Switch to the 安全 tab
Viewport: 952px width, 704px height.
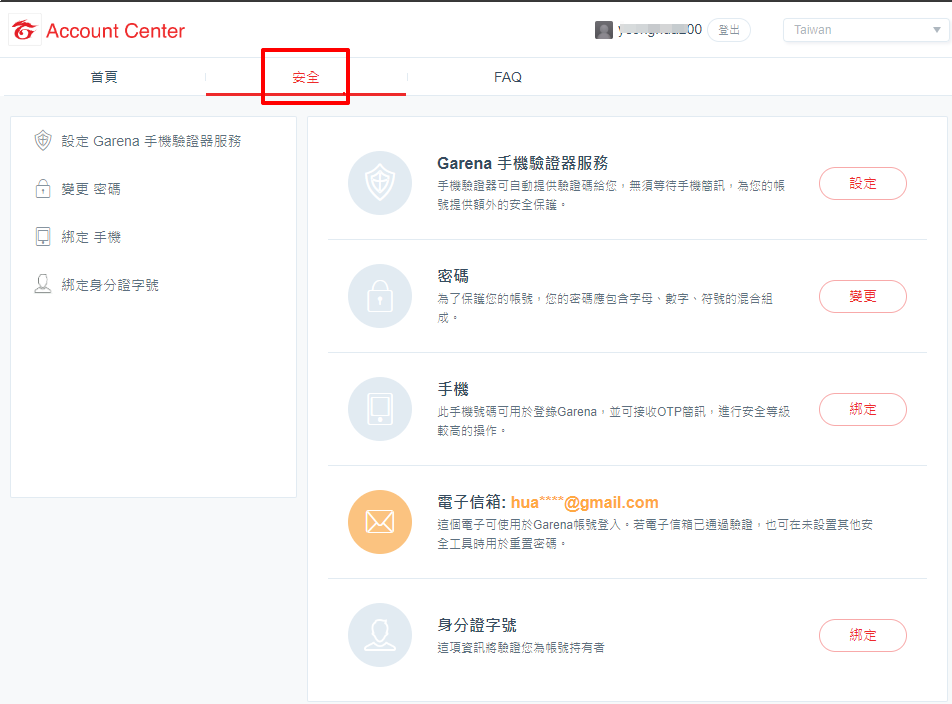pyautogui.click(x=305, y=77)
